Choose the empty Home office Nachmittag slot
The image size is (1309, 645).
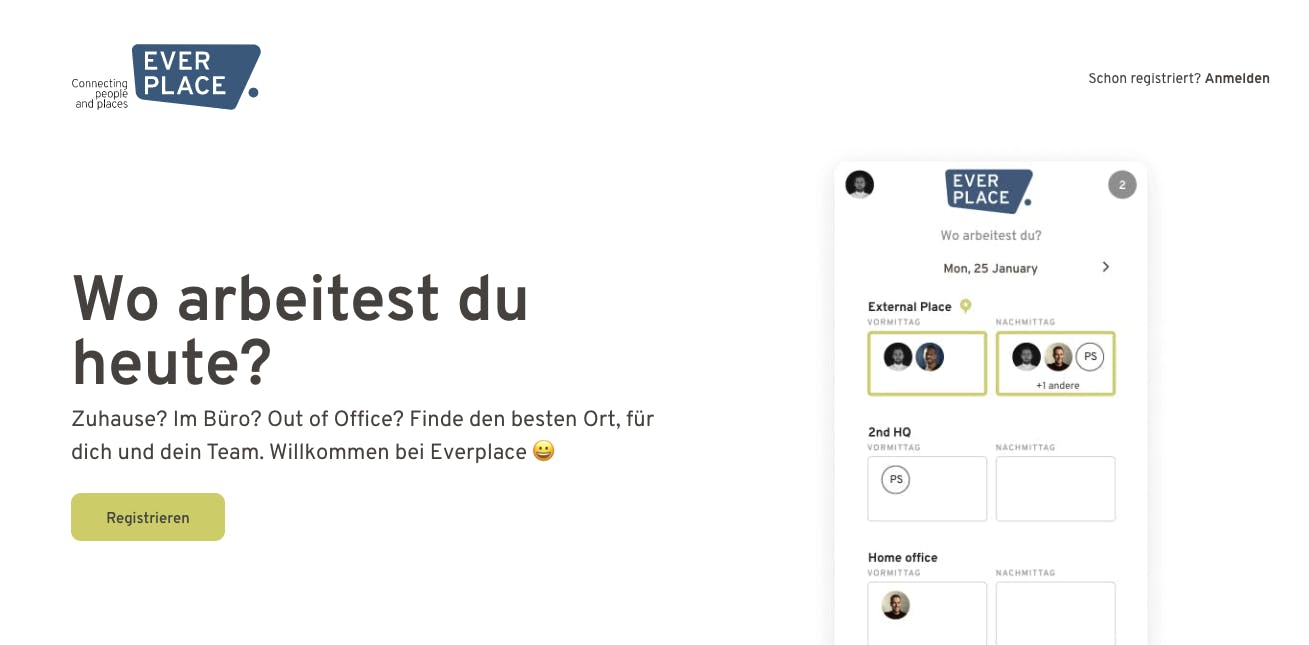click(1055, 613)
